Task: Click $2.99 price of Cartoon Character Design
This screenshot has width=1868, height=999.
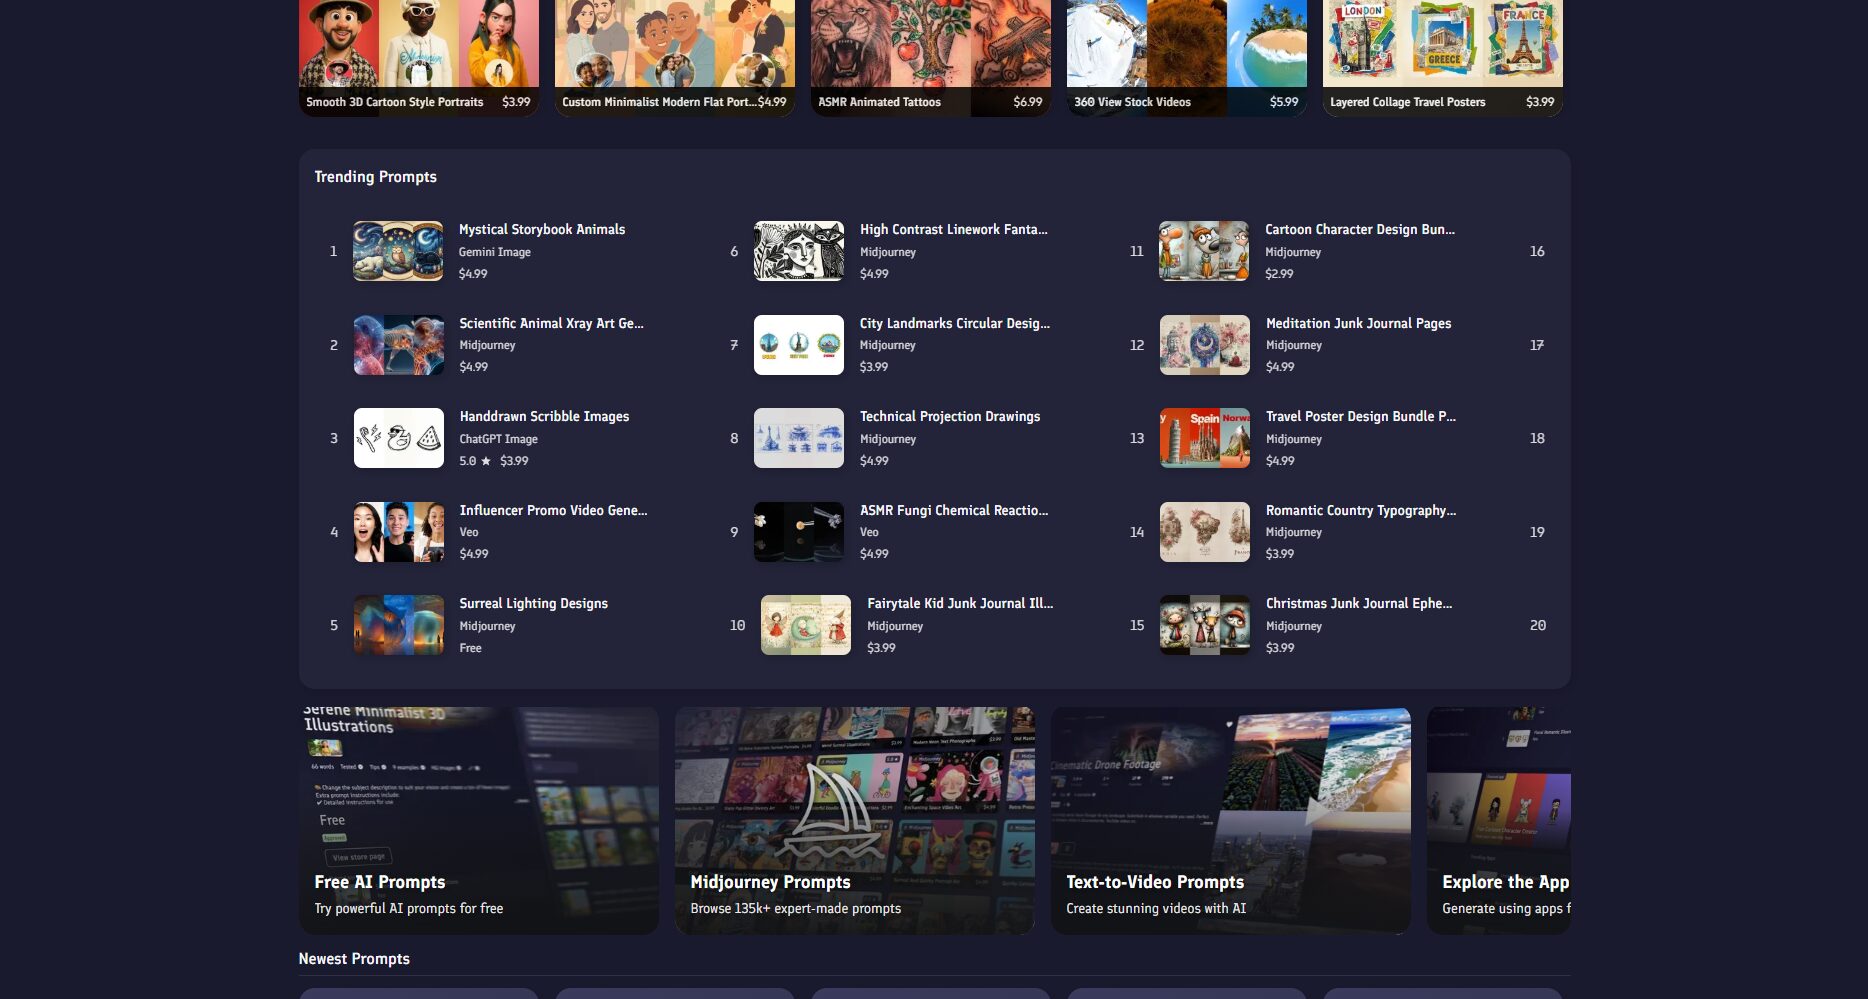Action: [1279, 274]
